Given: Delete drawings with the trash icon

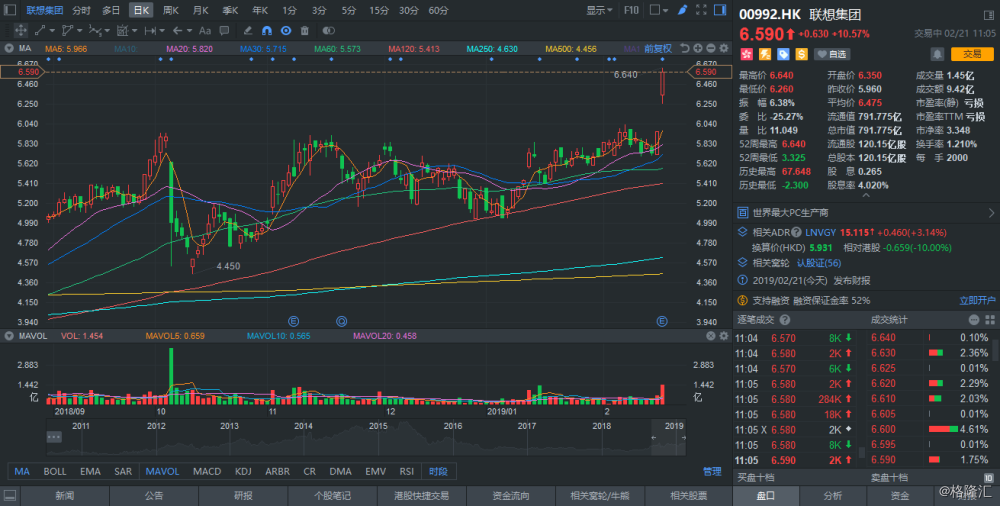Looking at the screenshot, I should [x=305, y=30].
